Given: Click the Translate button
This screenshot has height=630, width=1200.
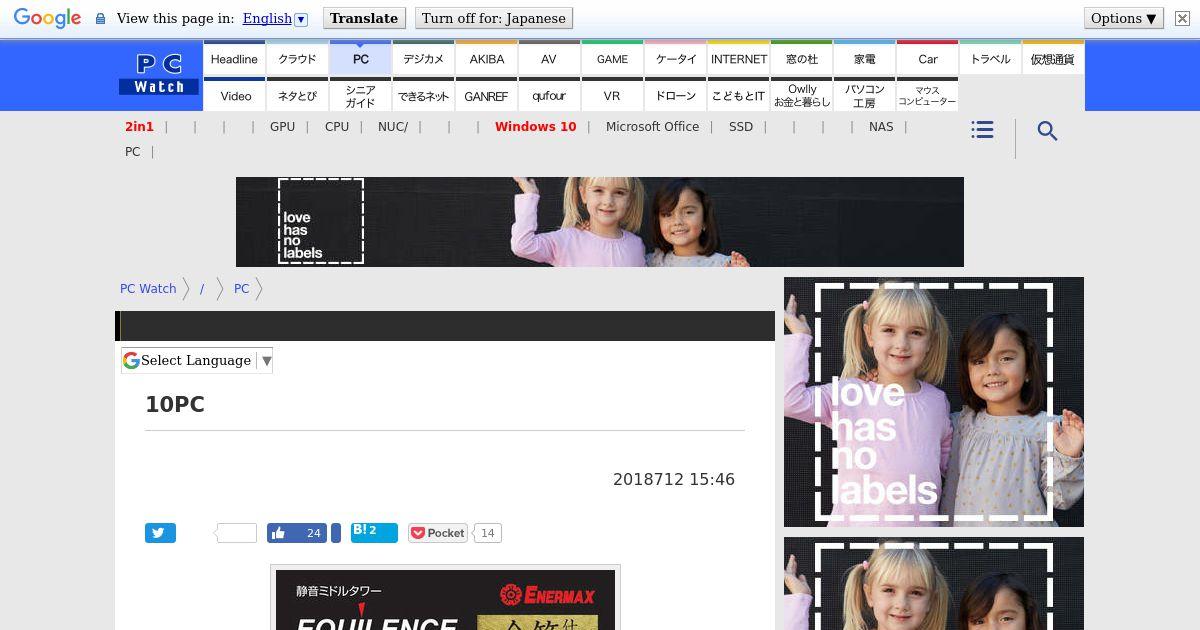Looking at the screenshot, I should 364,18.
